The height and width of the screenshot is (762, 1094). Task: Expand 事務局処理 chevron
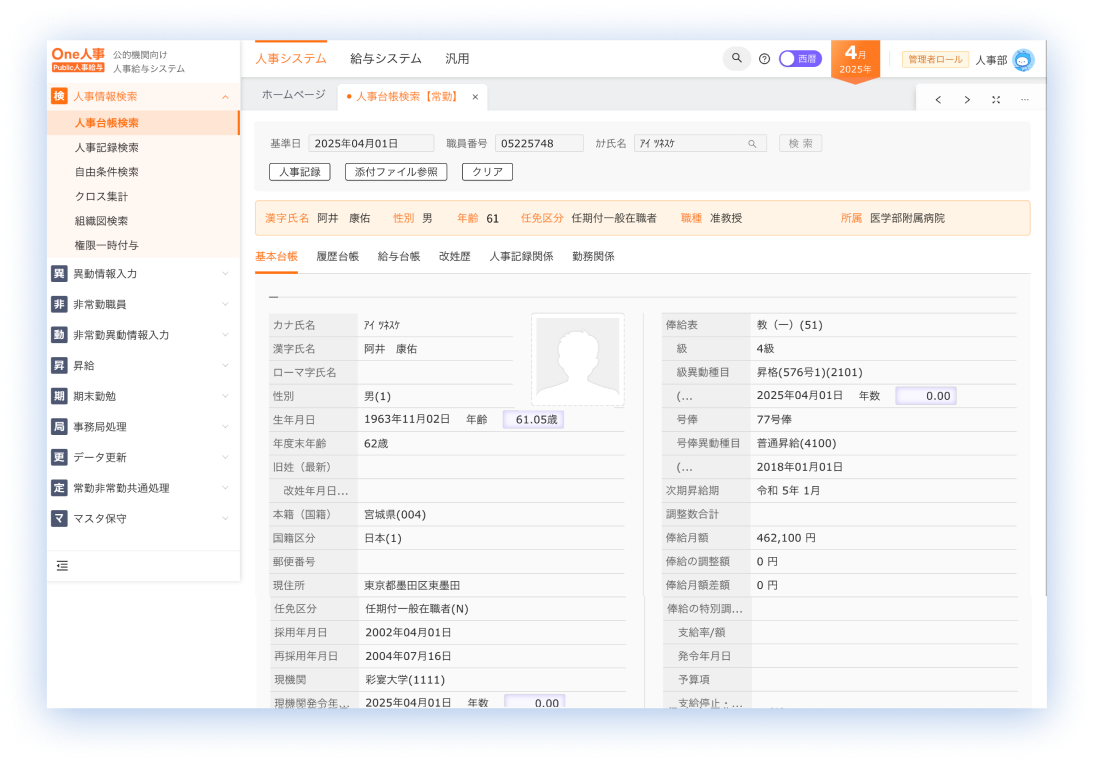pyautogui.click(x=225, y=426)
